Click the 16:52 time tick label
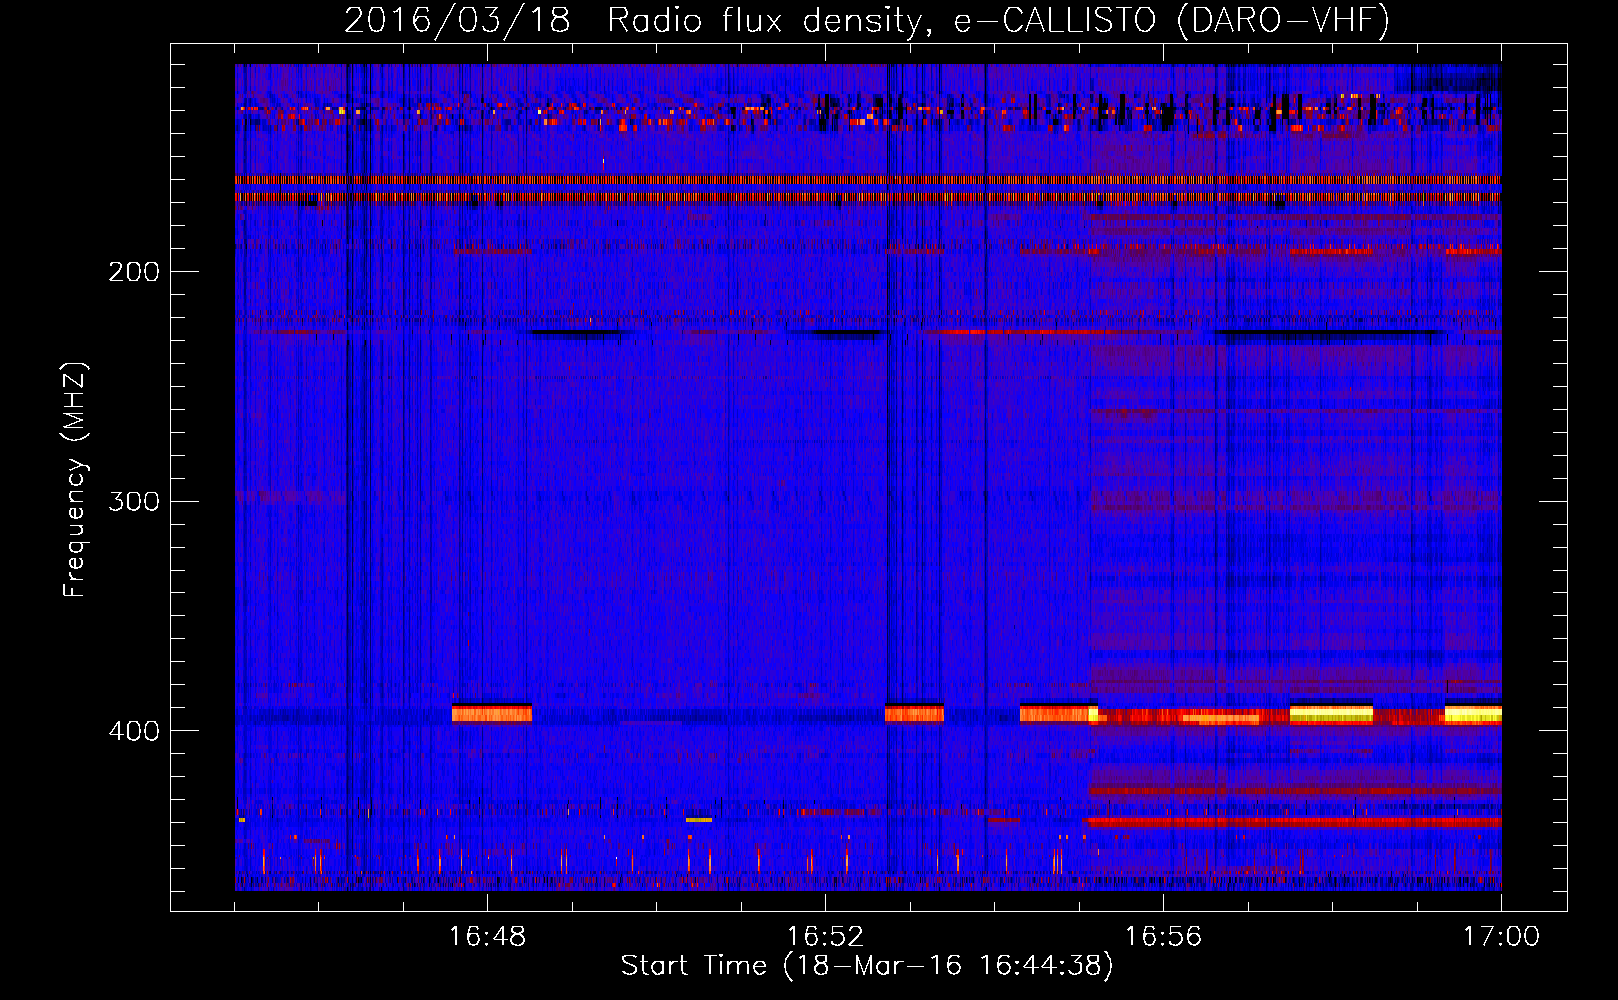Screen dimensions: 1618x1000 825,937
